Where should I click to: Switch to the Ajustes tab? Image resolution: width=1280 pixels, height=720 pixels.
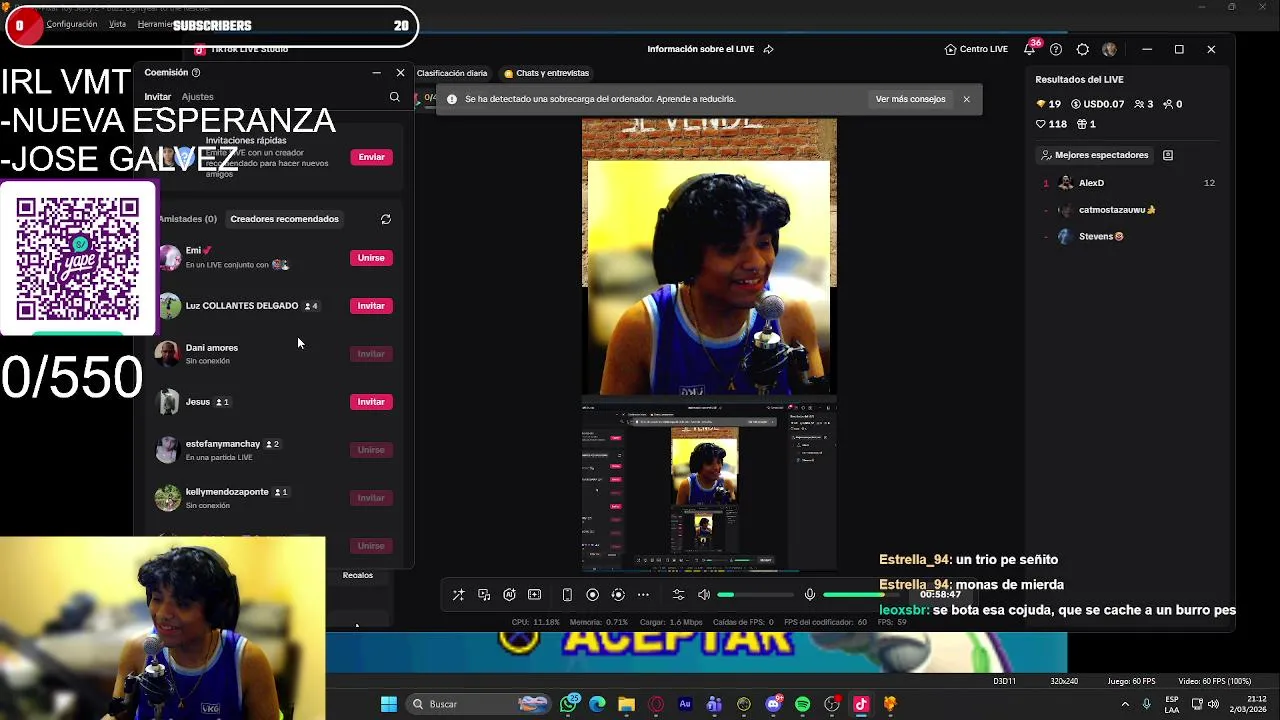click(x=197, y=97)
